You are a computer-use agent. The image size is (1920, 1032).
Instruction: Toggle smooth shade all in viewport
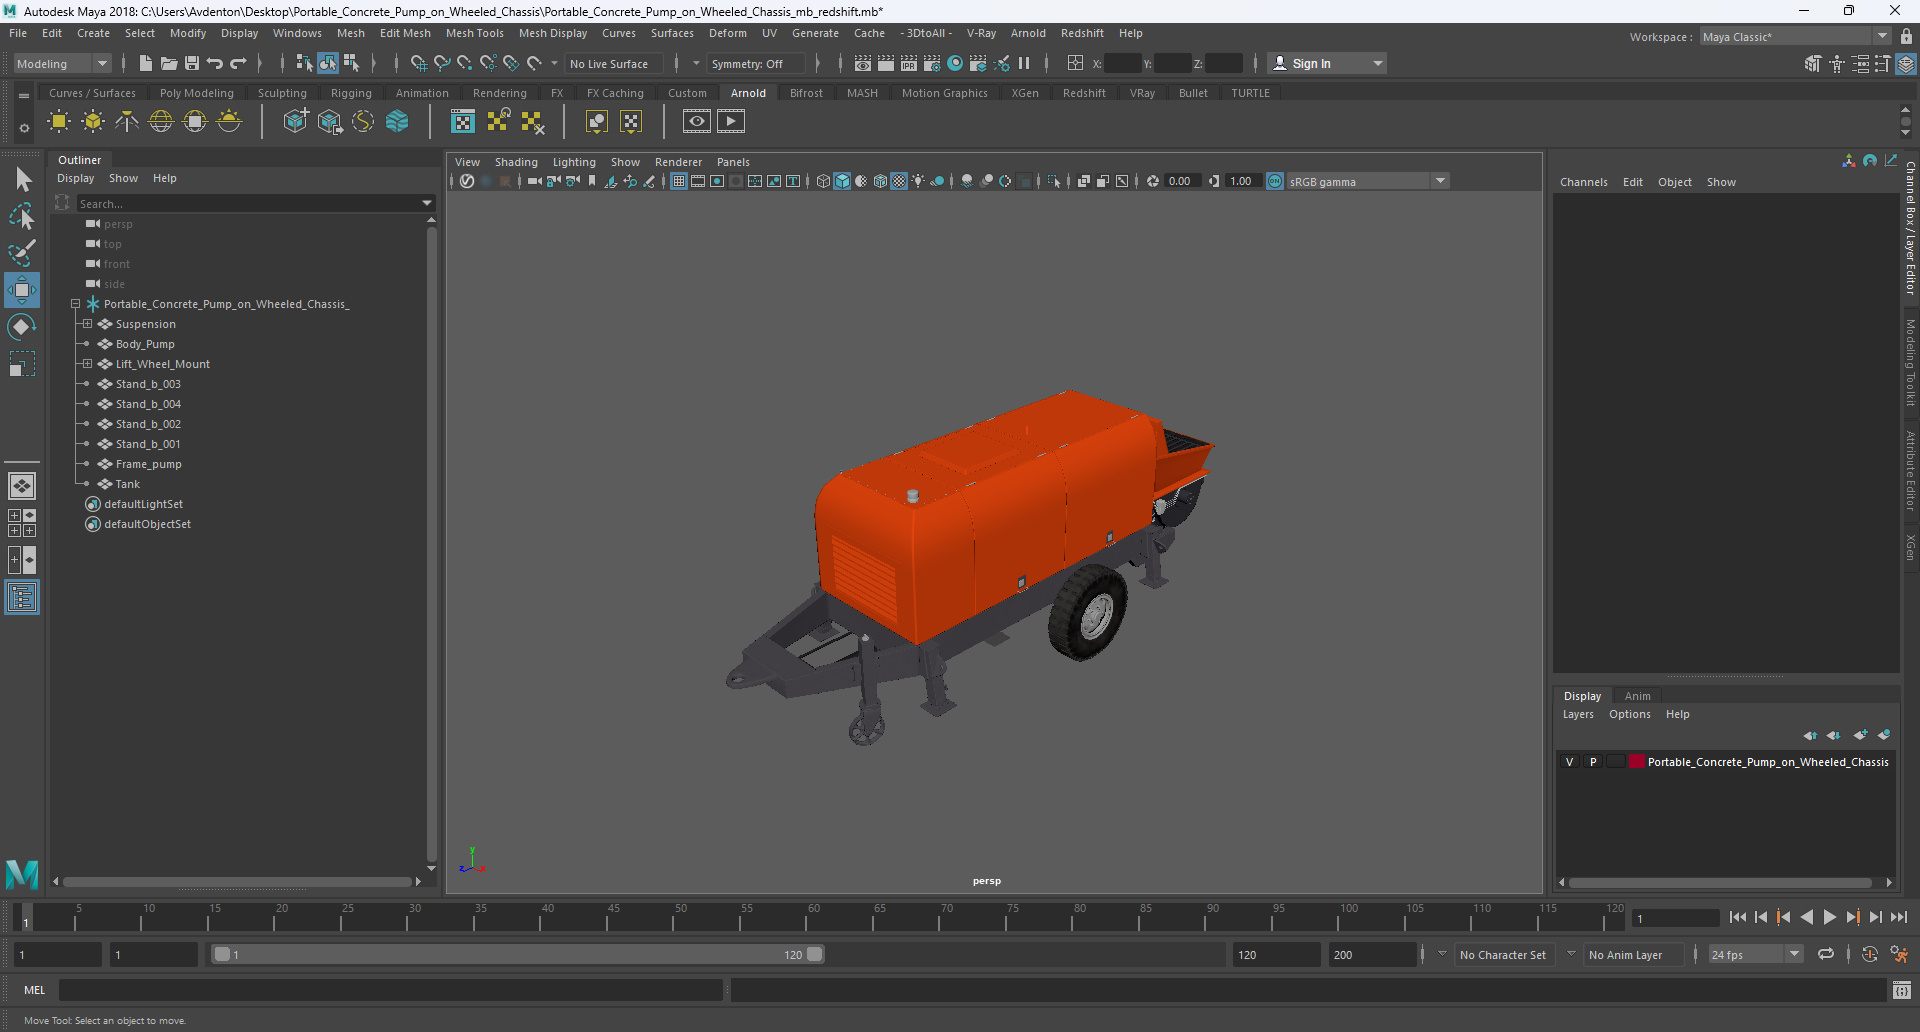(x=842, y=181)
